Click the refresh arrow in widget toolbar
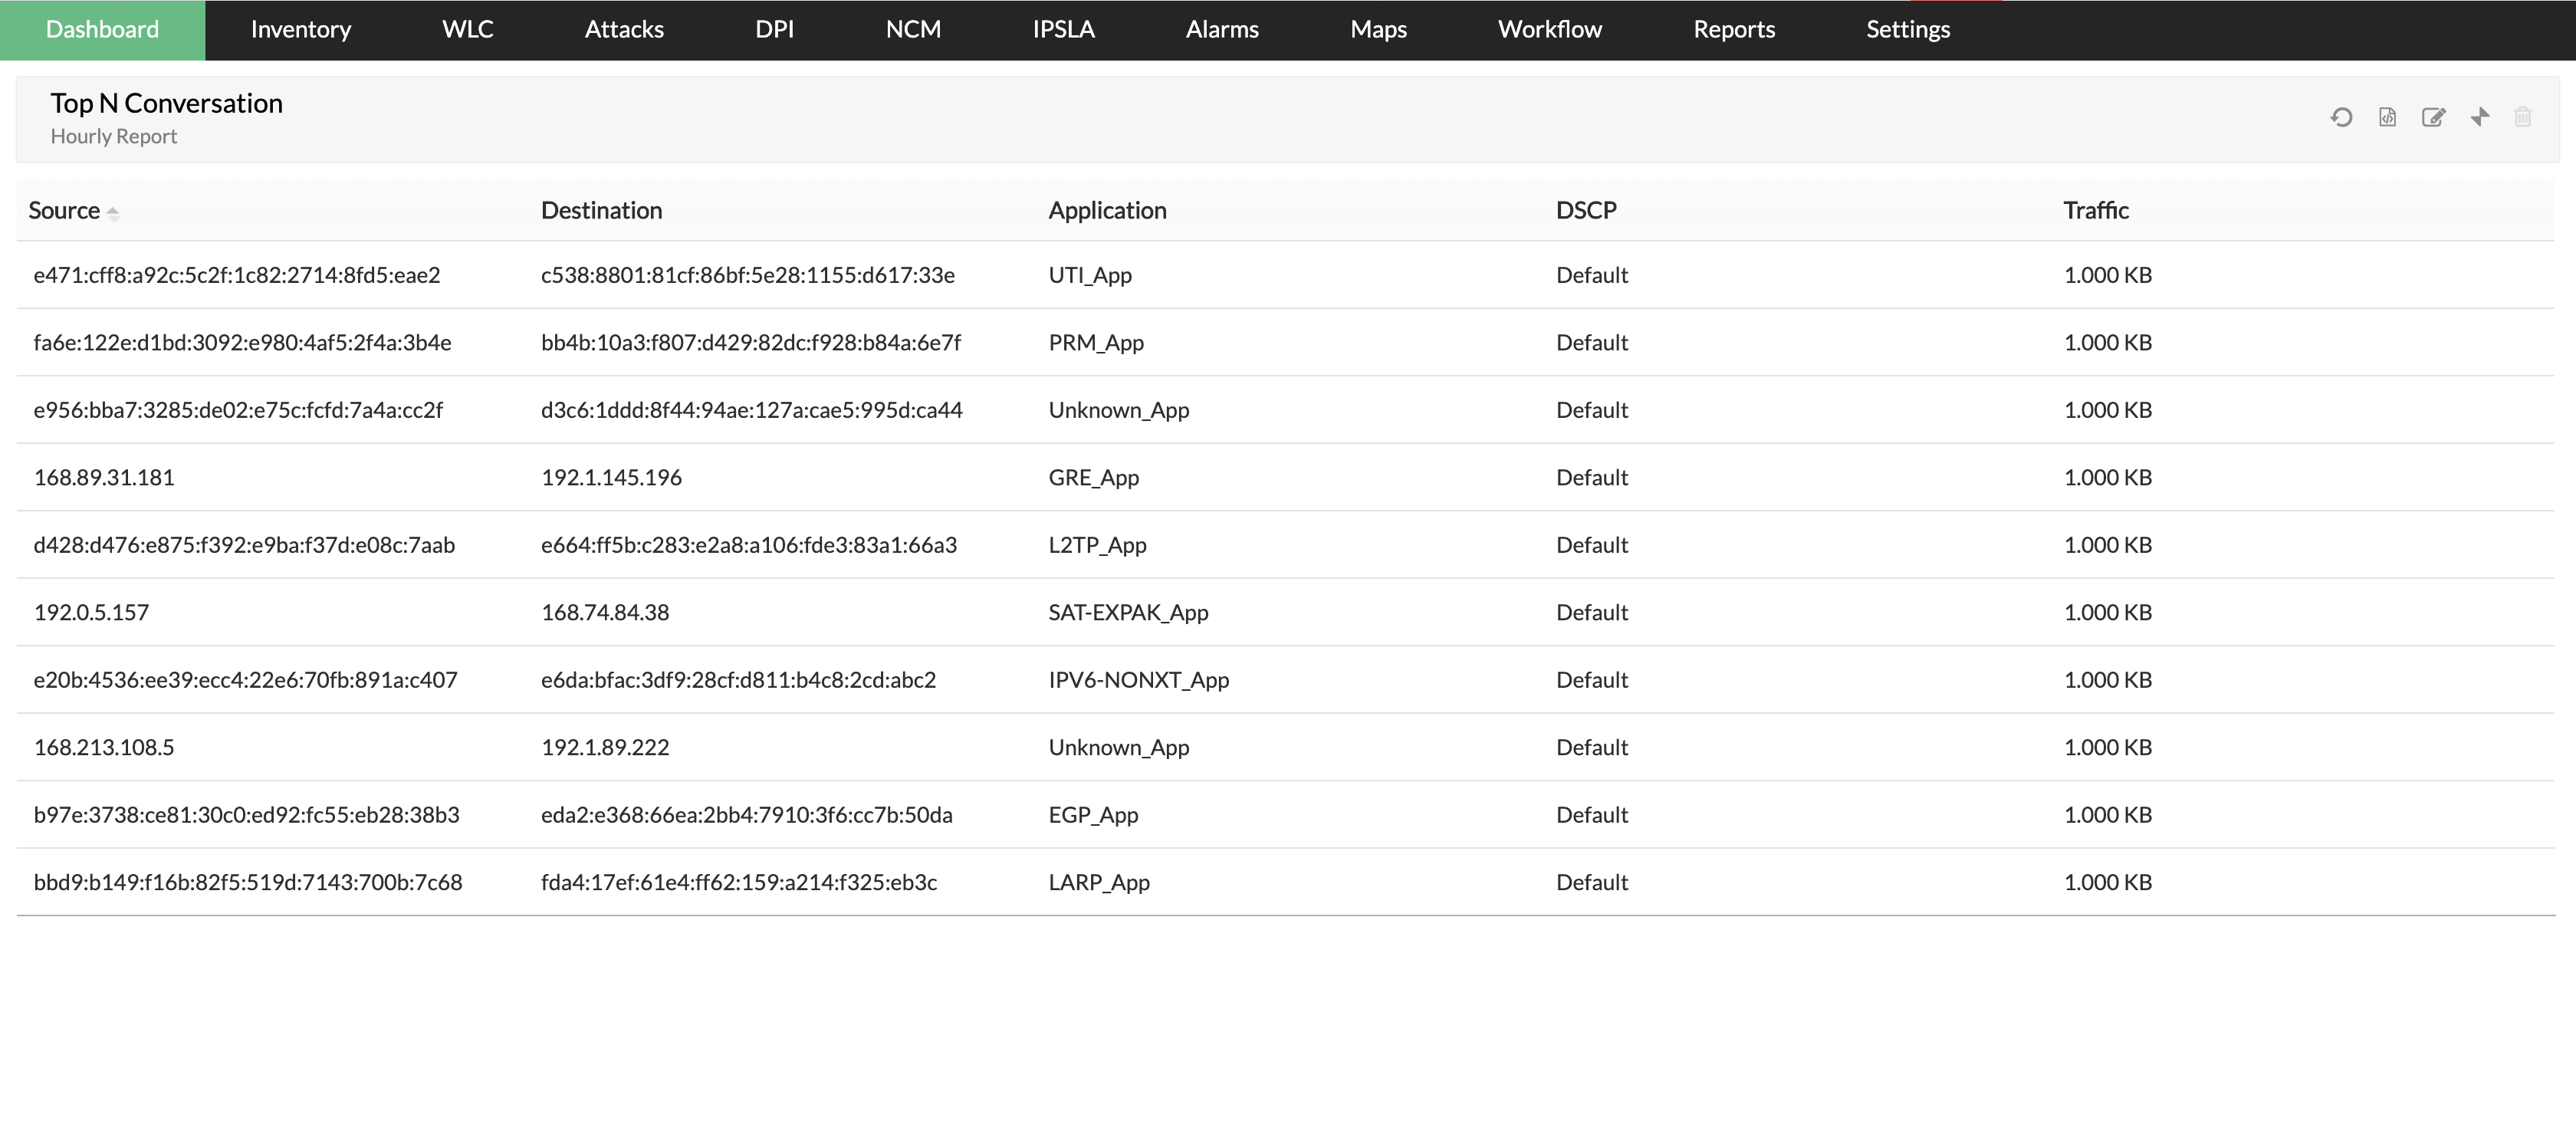The image size is (2576, 1134). [2340, 117]
